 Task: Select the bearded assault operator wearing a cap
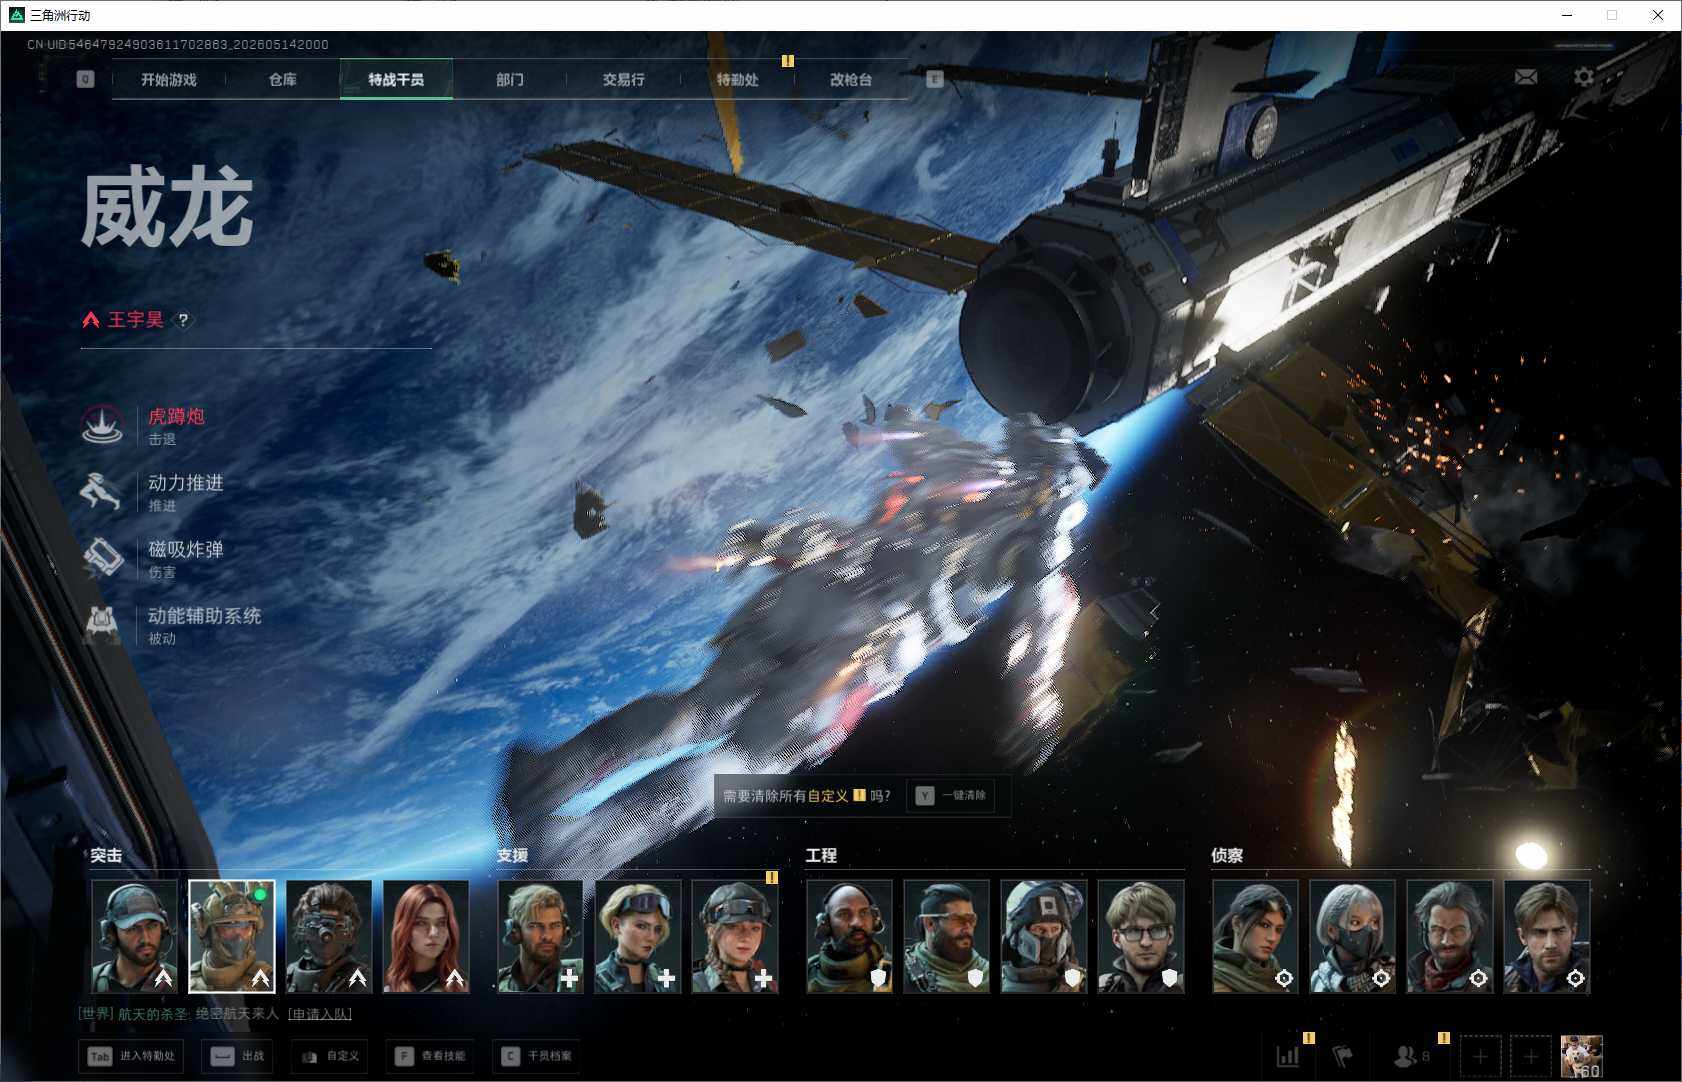pos(135,937)
